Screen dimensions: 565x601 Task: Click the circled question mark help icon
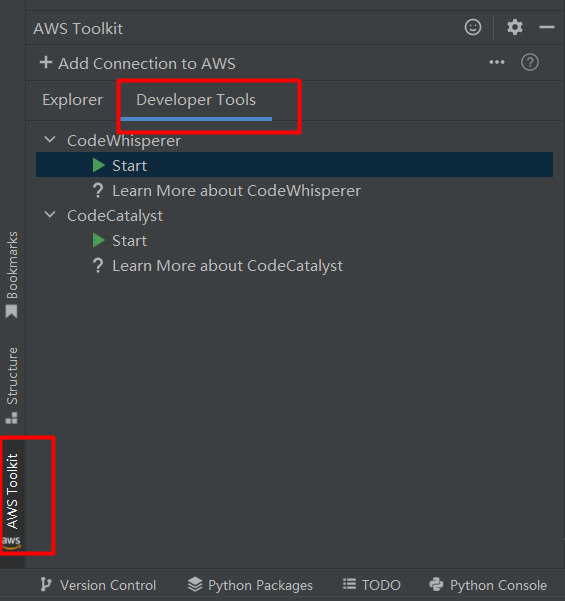(530, 62)
